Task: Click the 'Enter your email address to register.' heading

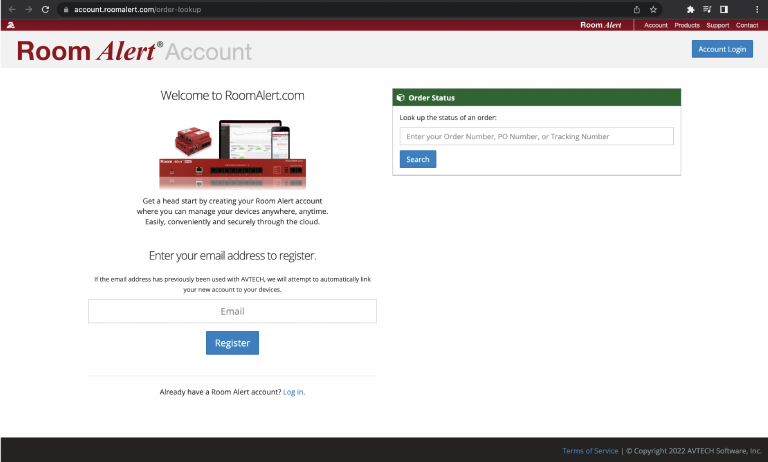Action: click(x=232, y=256)
